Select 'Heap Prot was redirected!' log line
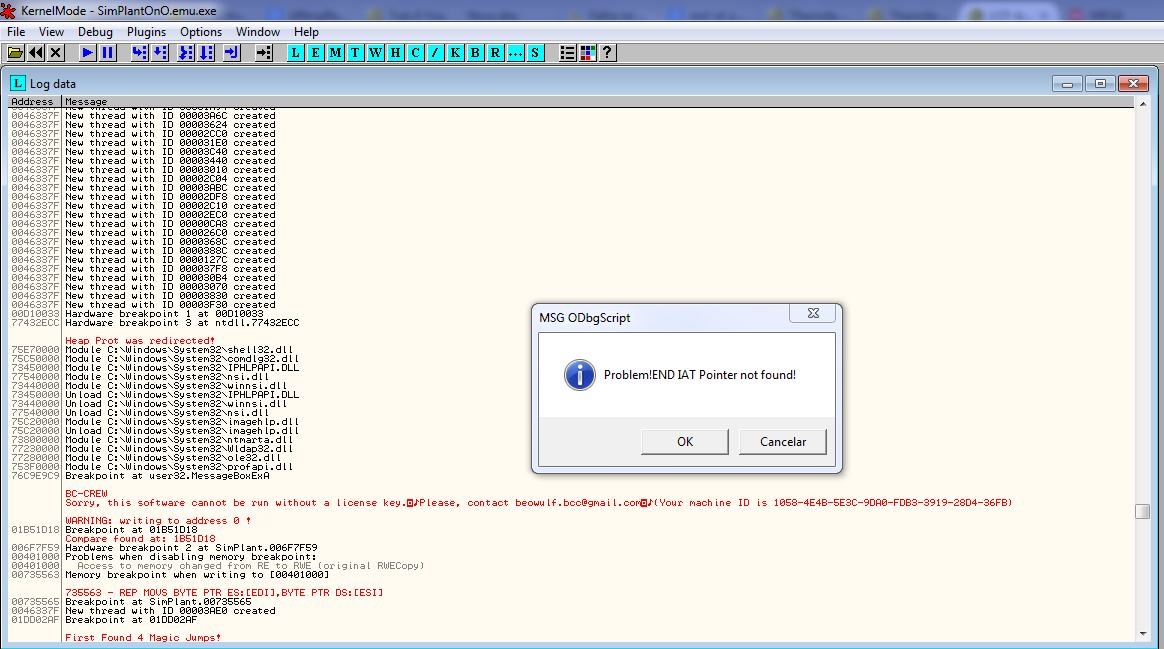Image resolution: width=1164 pixels, height=649 pixels. [x=140, y=341]
